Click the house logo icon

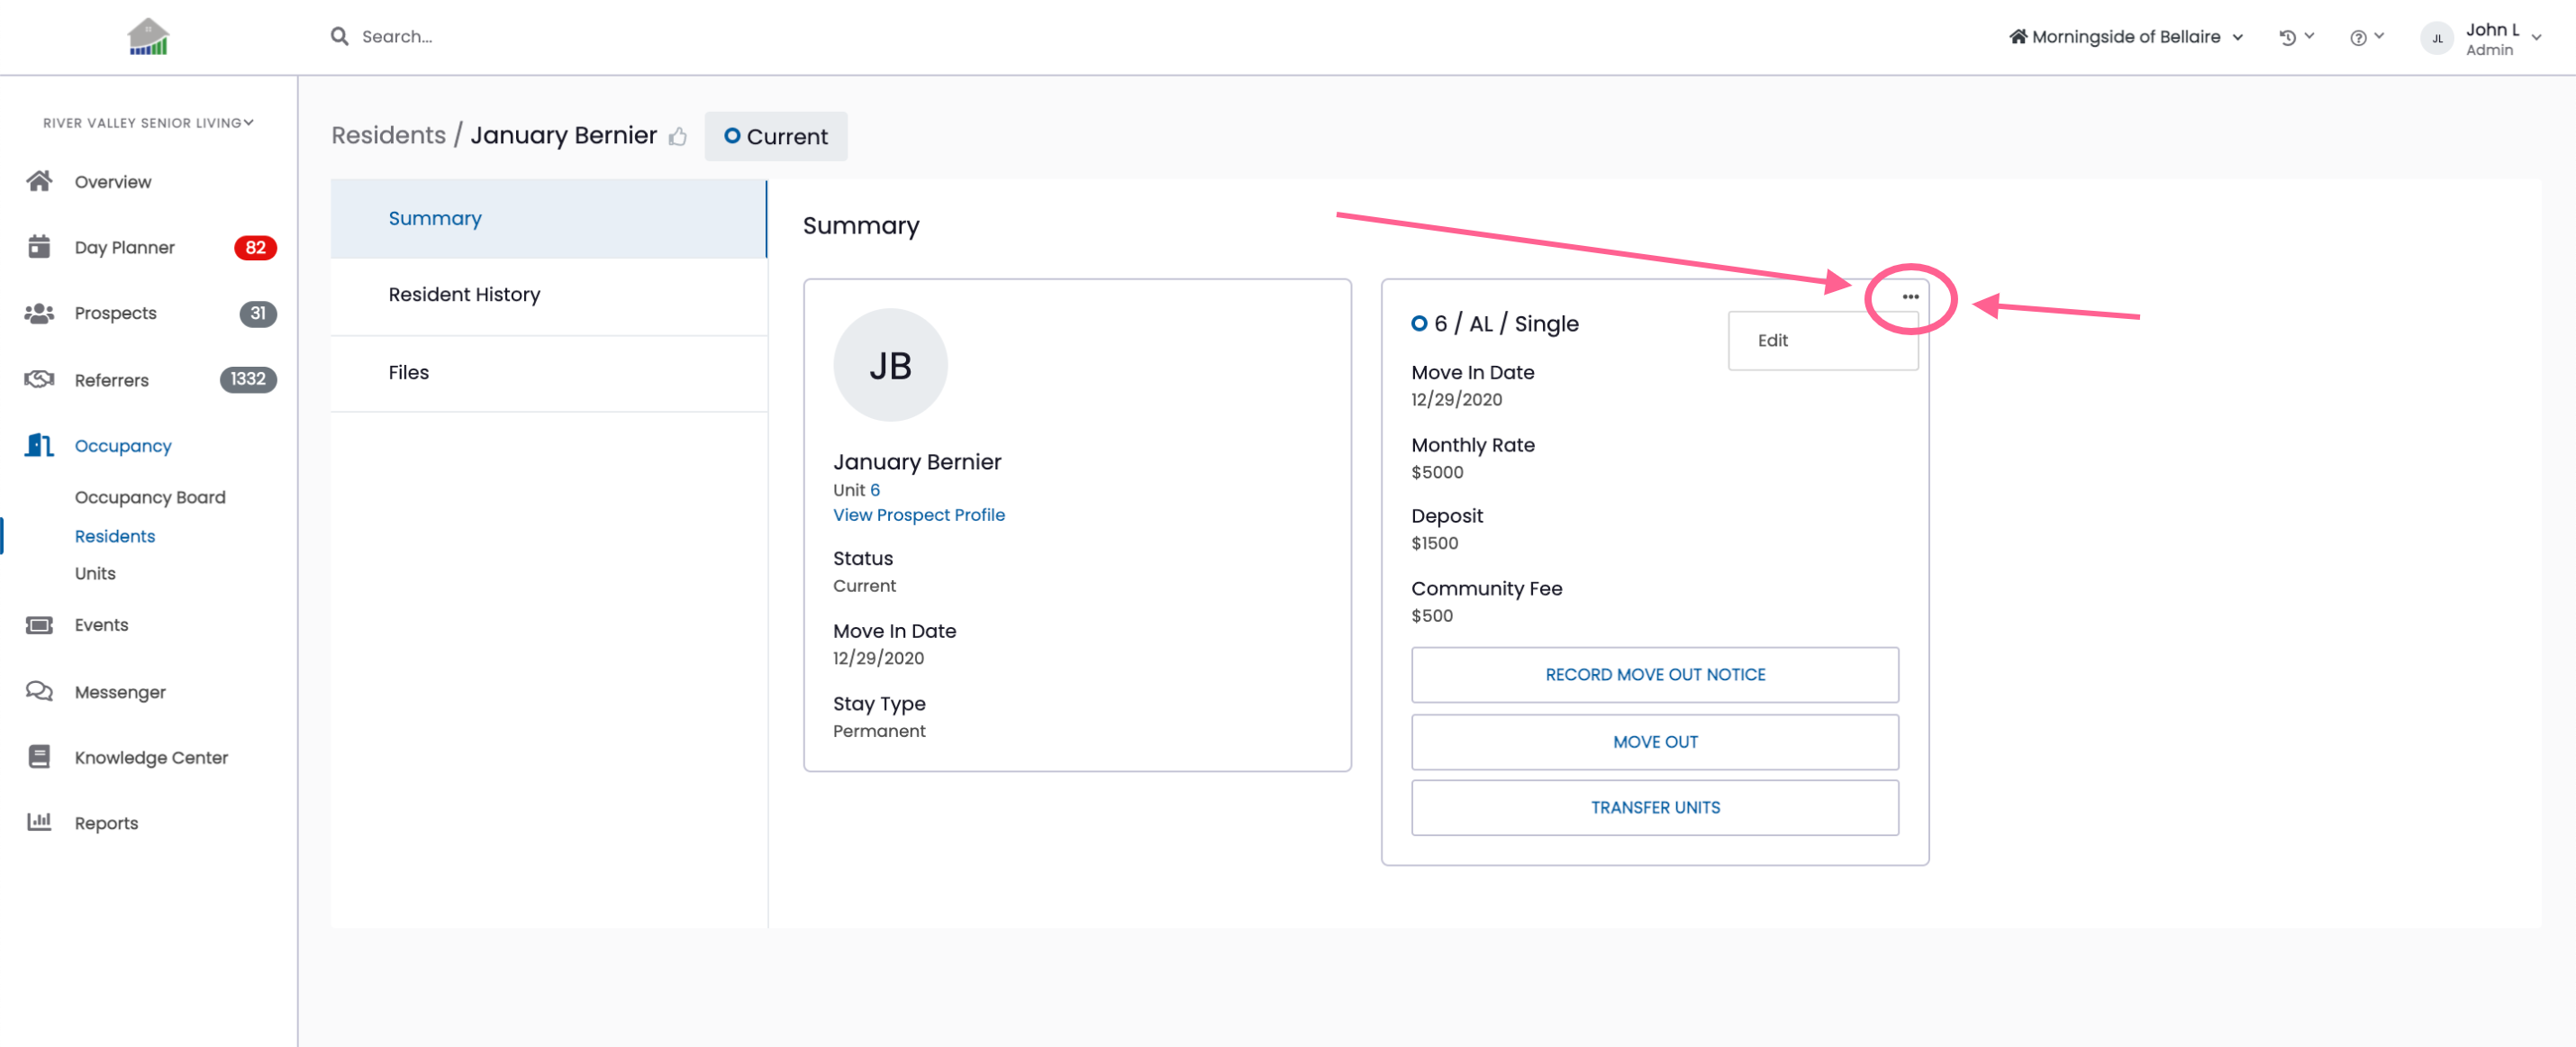pos(148,37)
